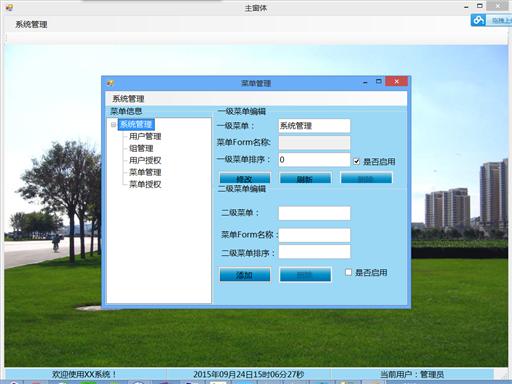Click the 修改 button
The height and width of the screenshot is (384, 512).
pyautogui.click(x=245, y=178)
